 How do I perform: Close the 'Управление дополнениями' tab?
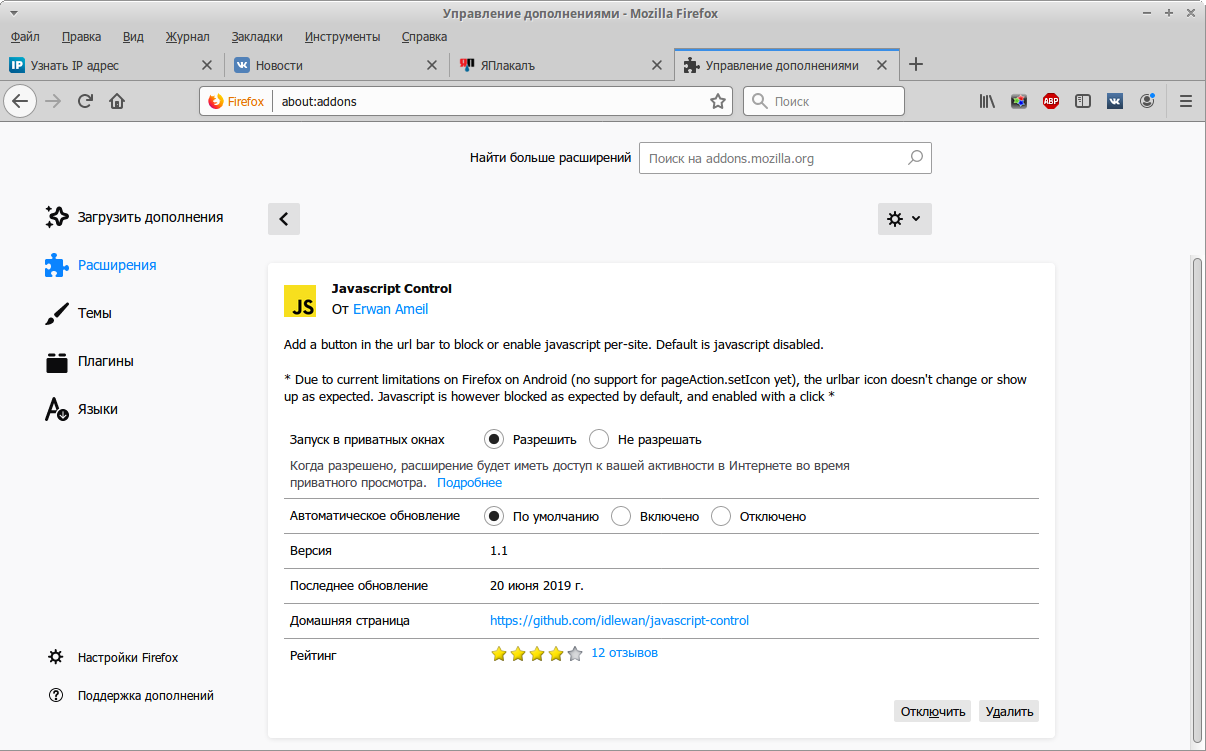pyautogui.click(x=882, y=65)
